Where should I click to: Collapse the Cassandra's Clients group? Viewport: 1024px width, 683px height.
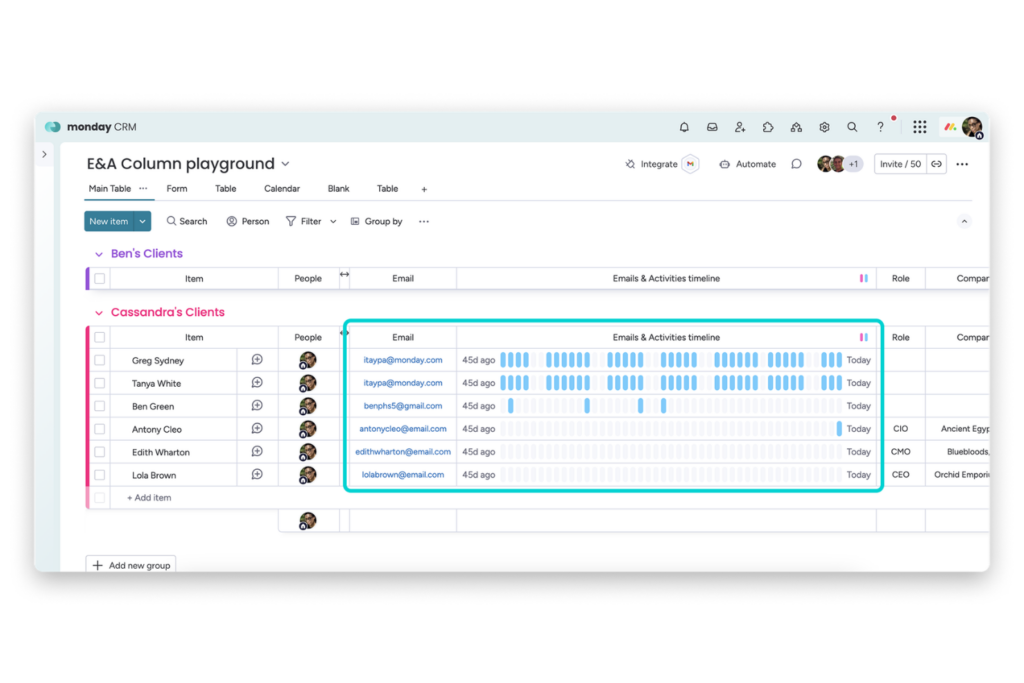99,313
